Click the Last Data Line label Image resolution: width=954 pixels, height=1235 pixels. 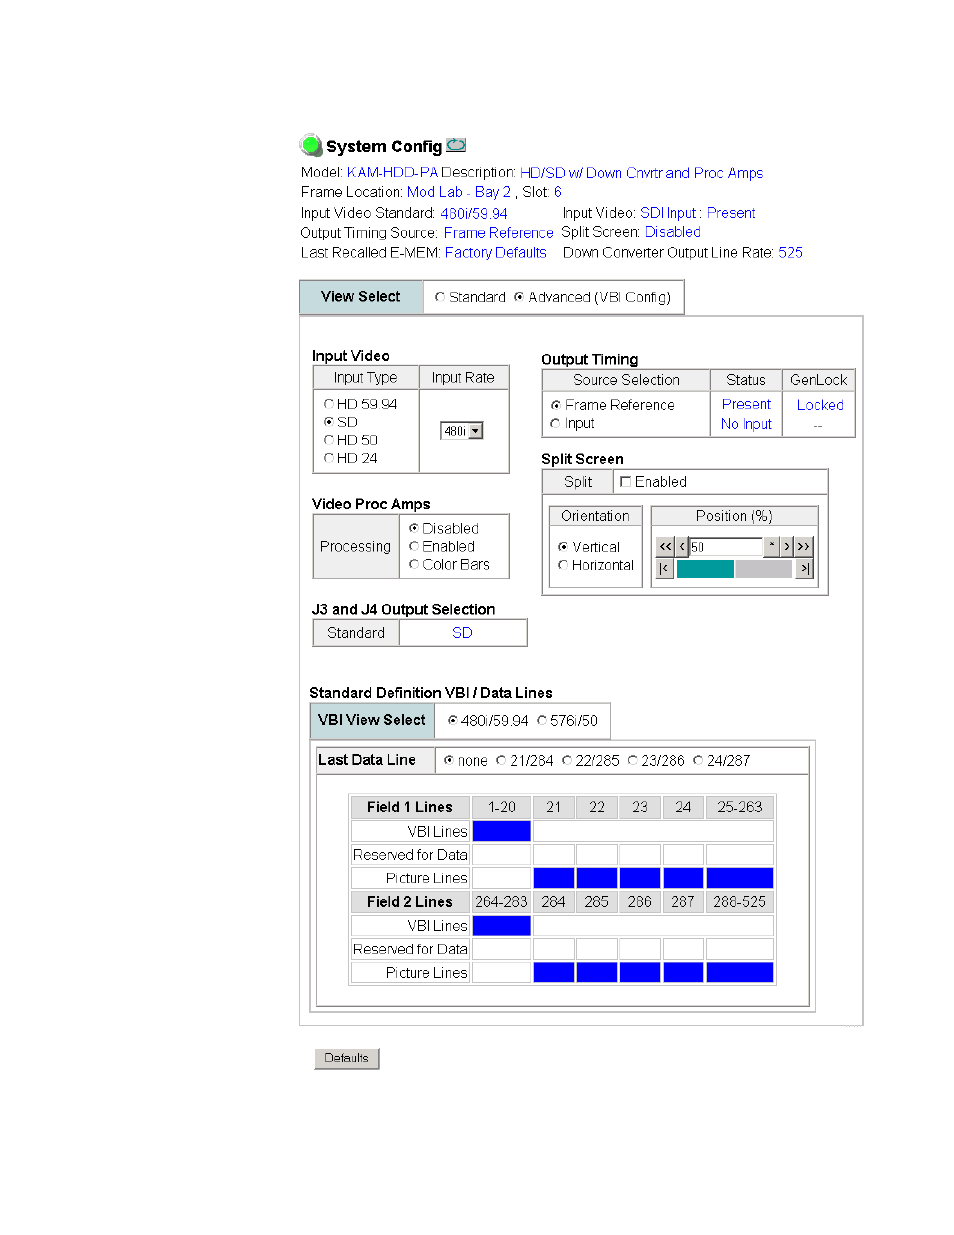(367, 760)
